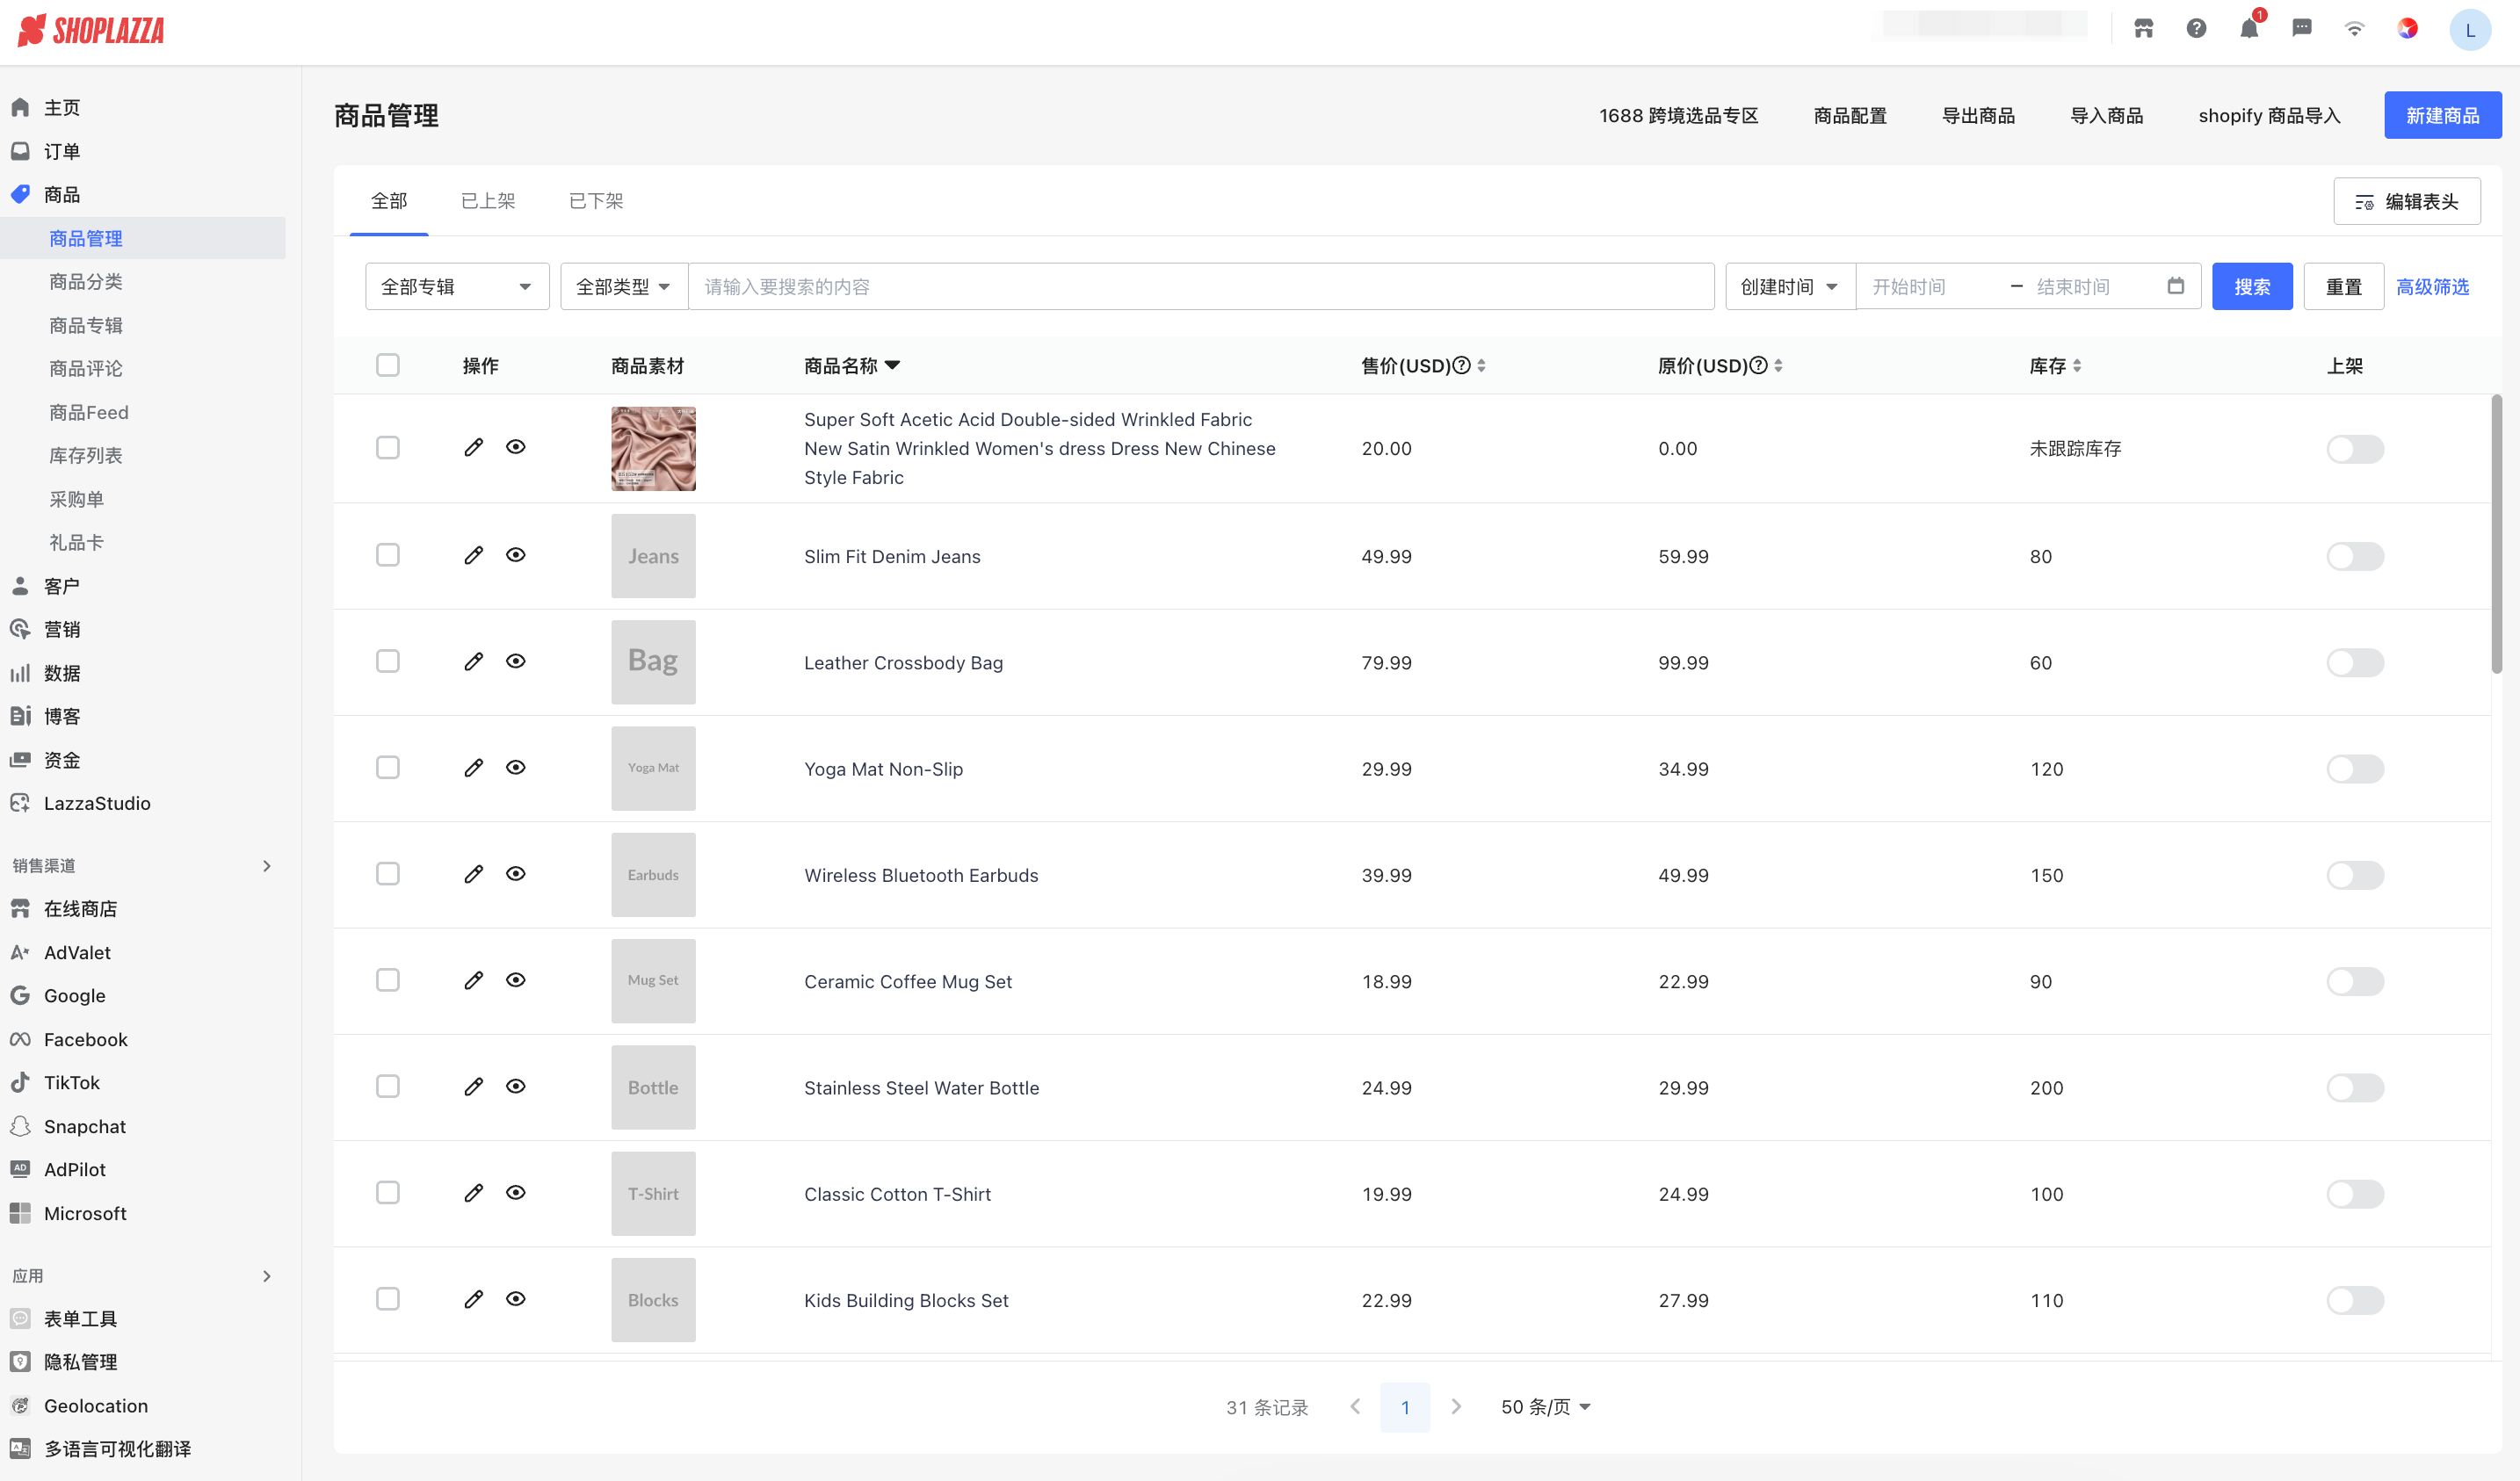Click 导出商品 export link
Screen dimensions: 2520x1481
tap(1978, 115)
